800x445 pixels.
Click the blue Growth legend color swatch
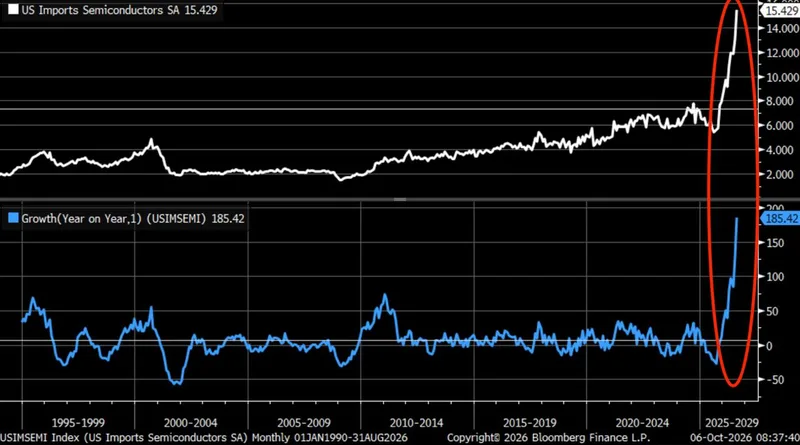[x=13, y=218]
